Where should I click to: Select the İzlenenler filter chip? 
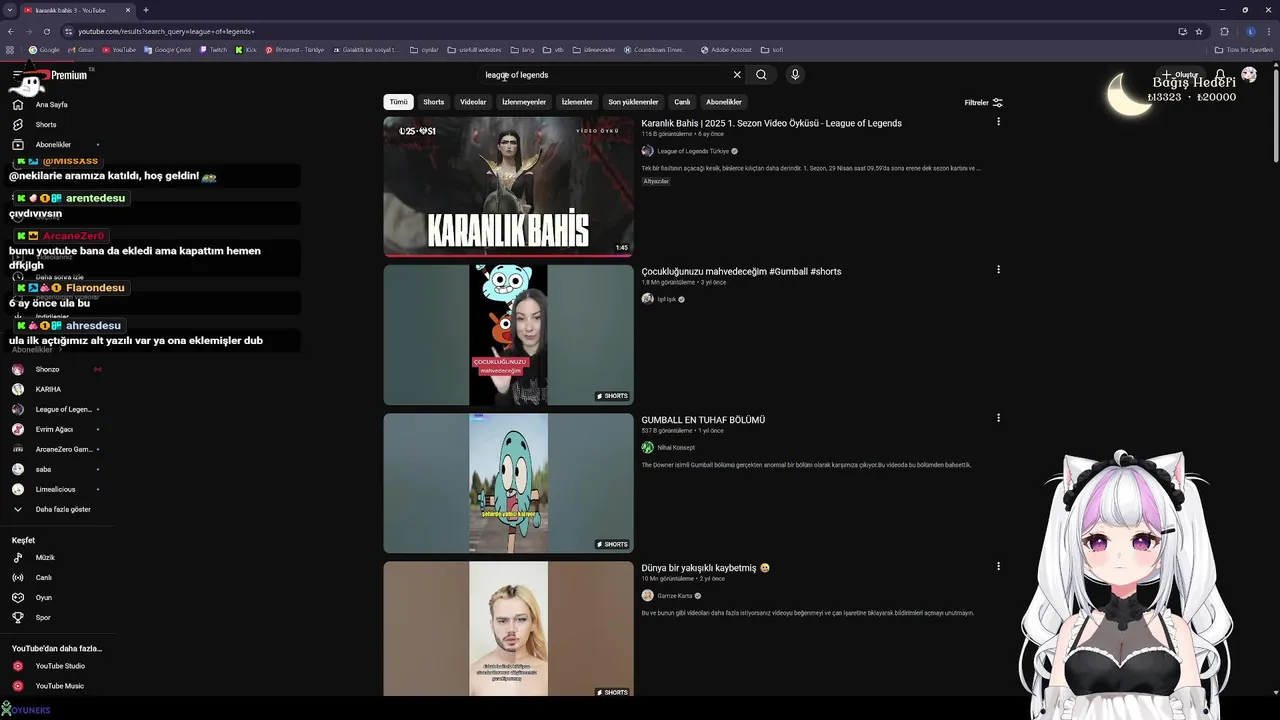tap(577, 102)
